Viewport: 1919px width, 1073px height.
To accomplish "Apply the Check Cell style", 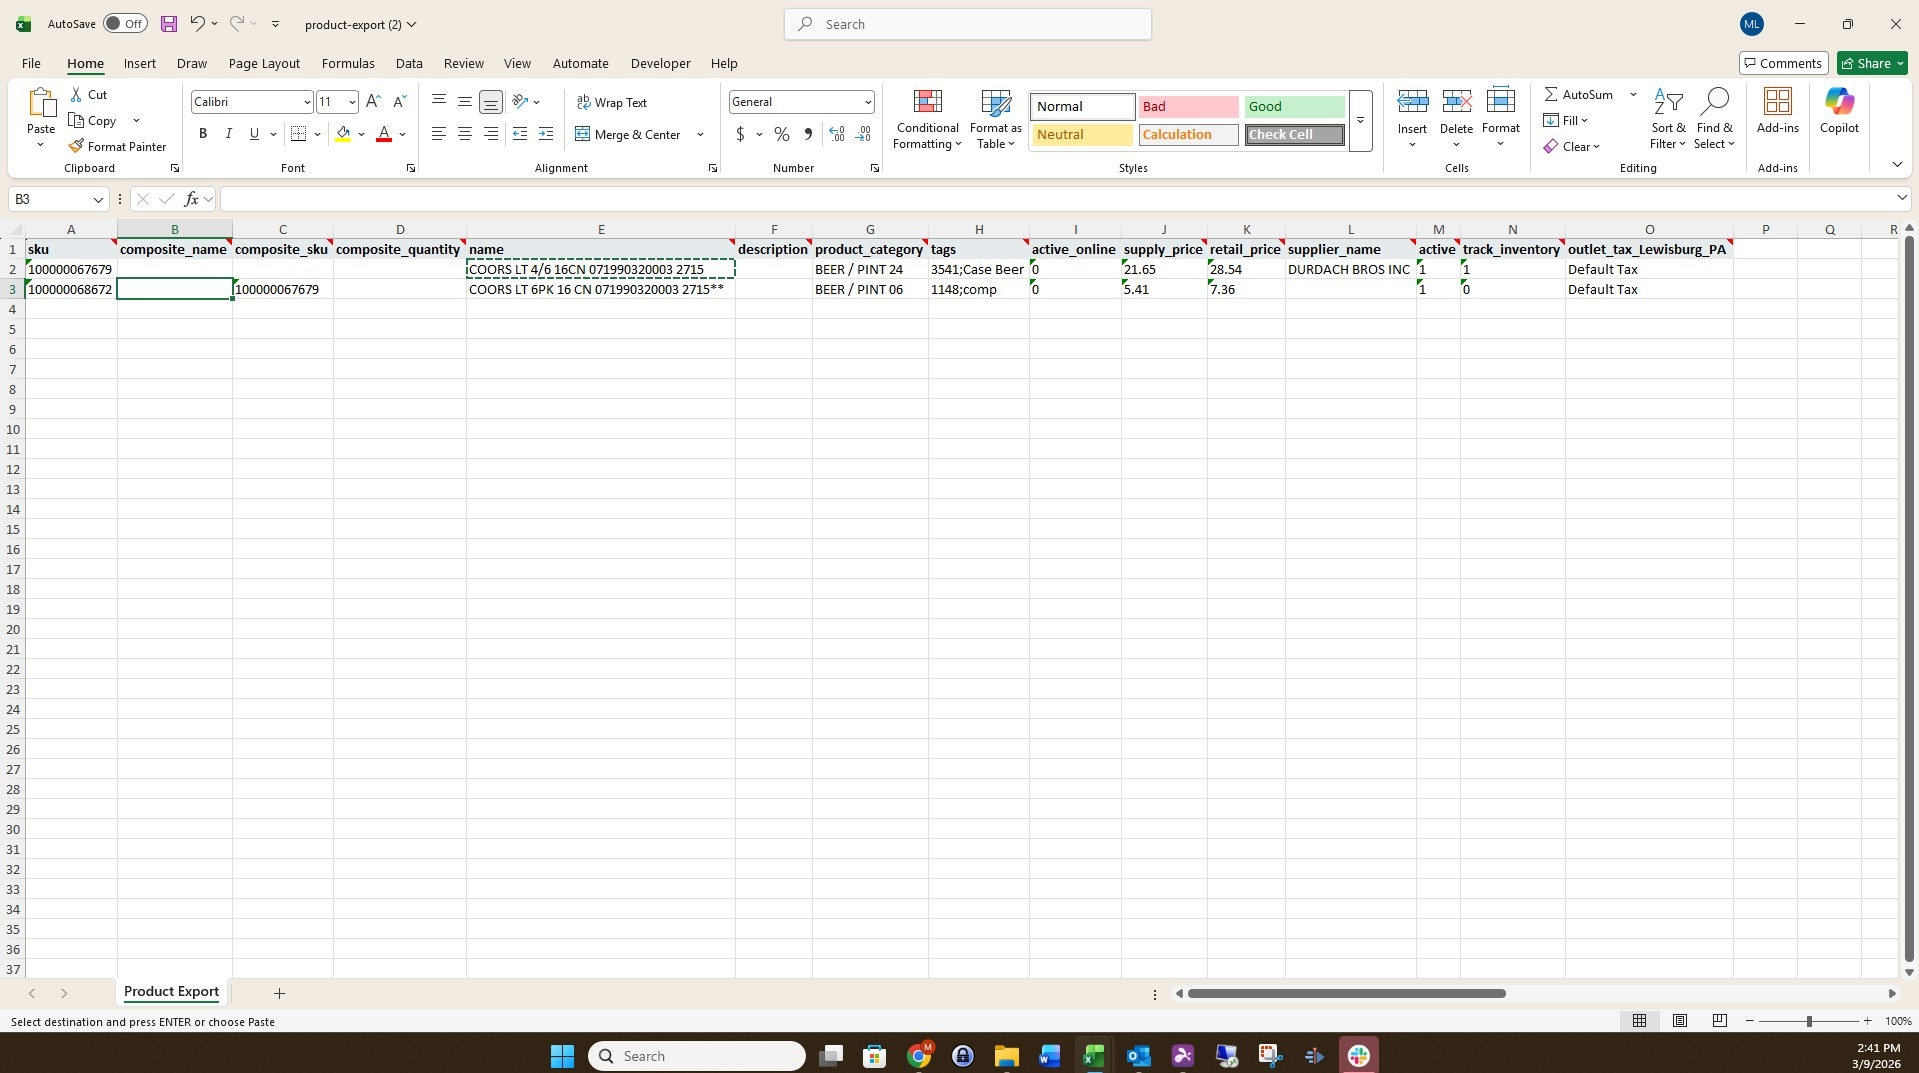I will click(x=1294, y=134).
